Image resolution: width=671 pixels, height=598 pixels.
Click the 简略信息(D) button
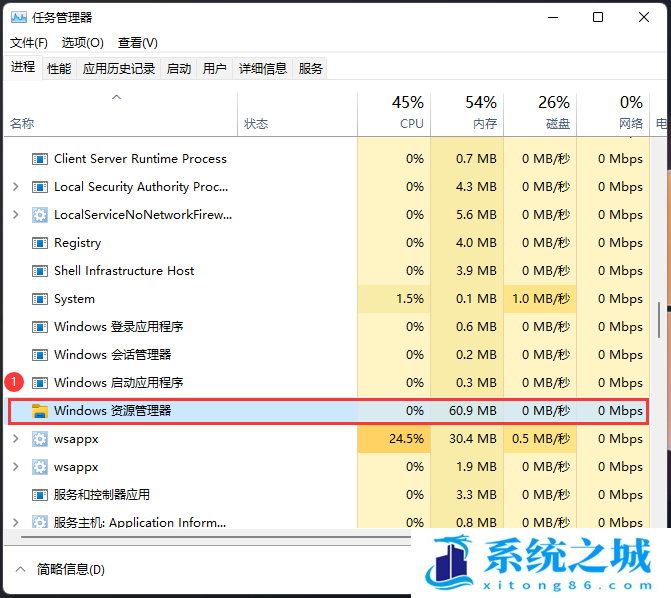pos(71,569)
